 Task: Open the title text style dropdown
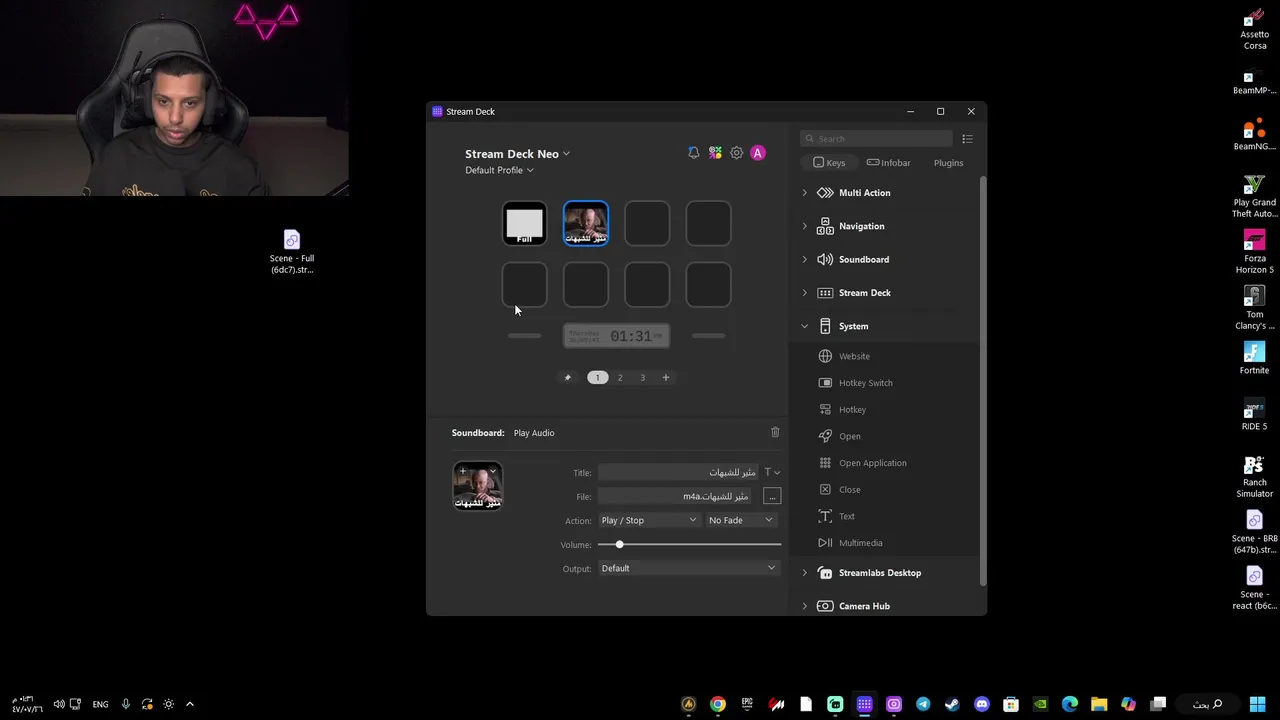tap(772, 473)
